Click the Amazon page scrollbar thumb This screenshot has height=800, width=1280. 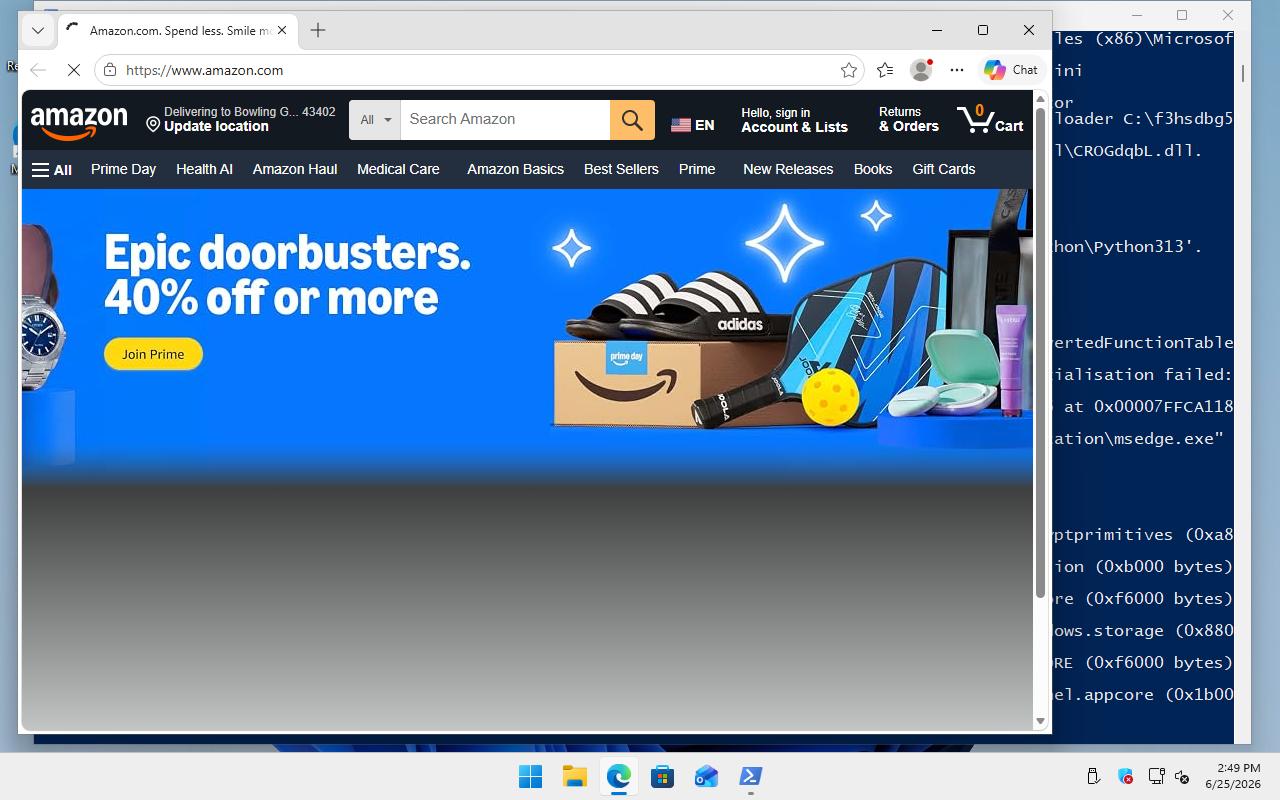(x=1040, y=353)
